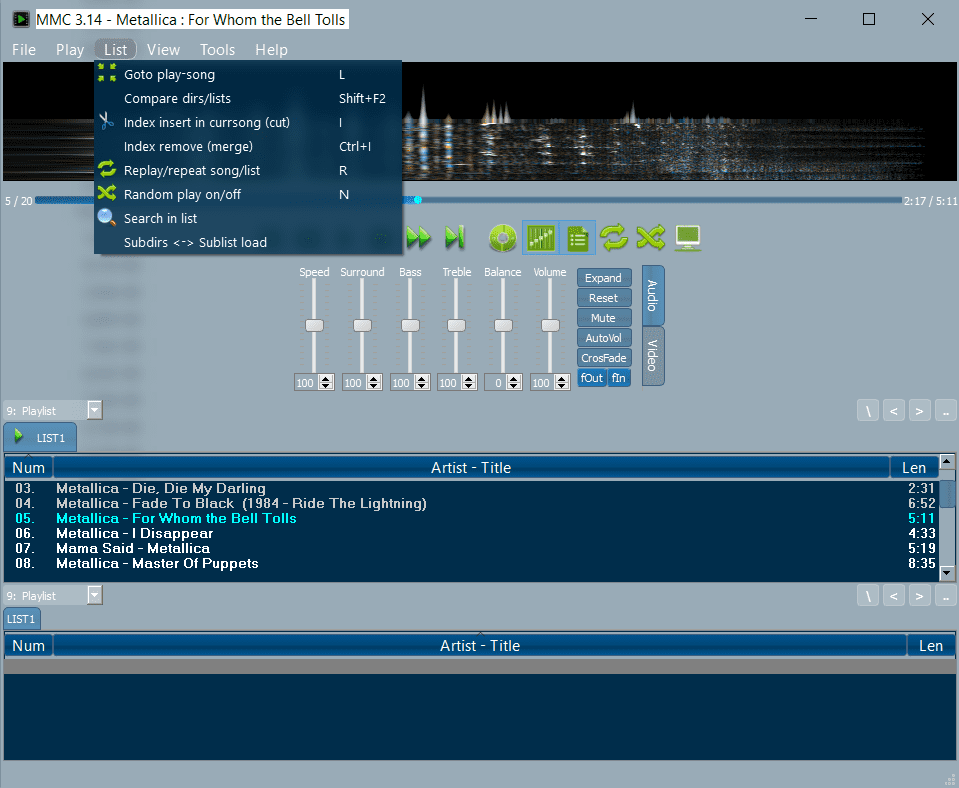Select Metallica - Master Of Puppets row
The image size is (959, 788).
[x=471, y=563]
